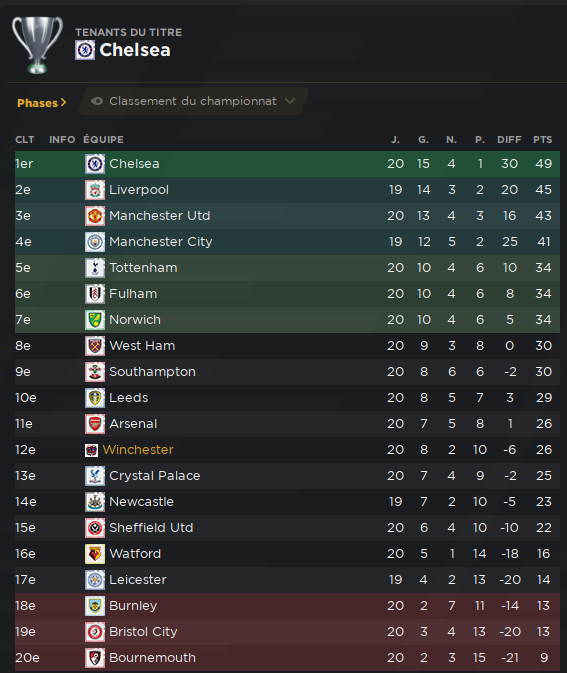
Task: Sort table by DIFF column header
Action: pos(509,140)
